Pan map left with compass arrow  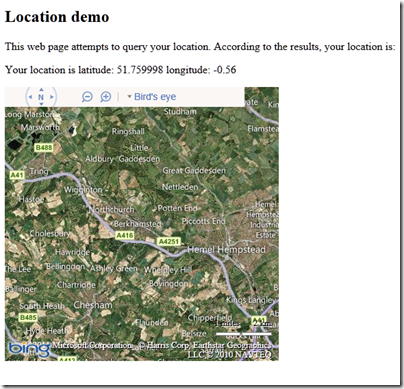[x=30, y=97]
